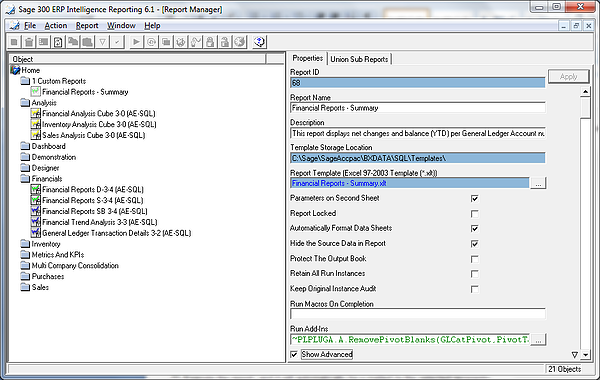The width and height of the screenshot is (600, 380).
Task: Click the gray square Add toolbar icon
Action: (x=14, y=42)
